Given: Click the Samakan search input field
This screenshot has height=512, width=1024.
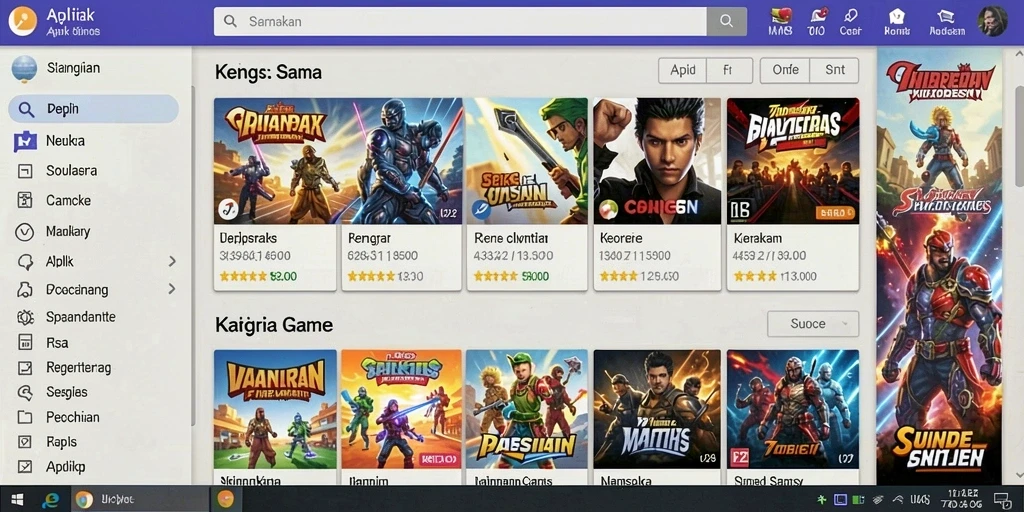Looking at the screenshot, I should point(460,22).
